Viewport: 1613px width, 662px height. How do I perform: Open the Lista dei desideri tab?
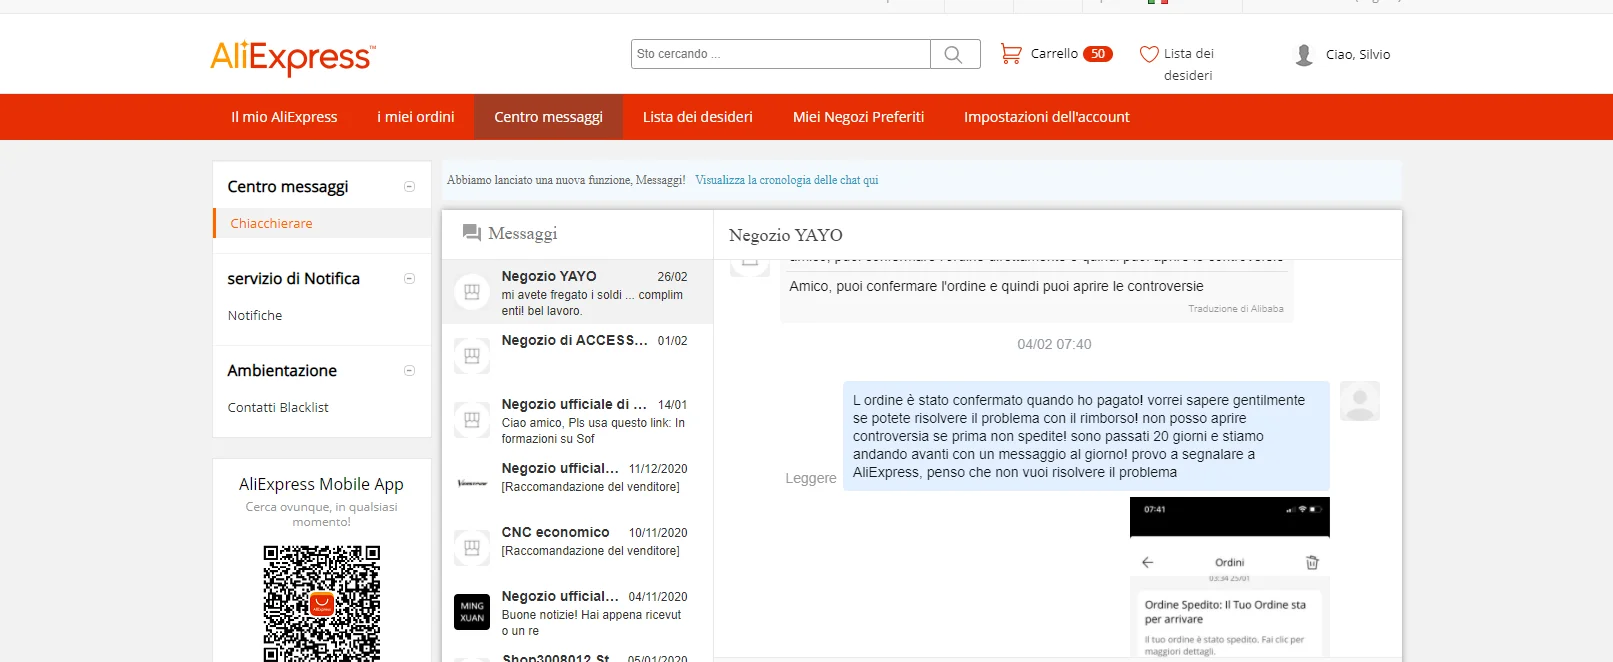(x=698, y=117)
